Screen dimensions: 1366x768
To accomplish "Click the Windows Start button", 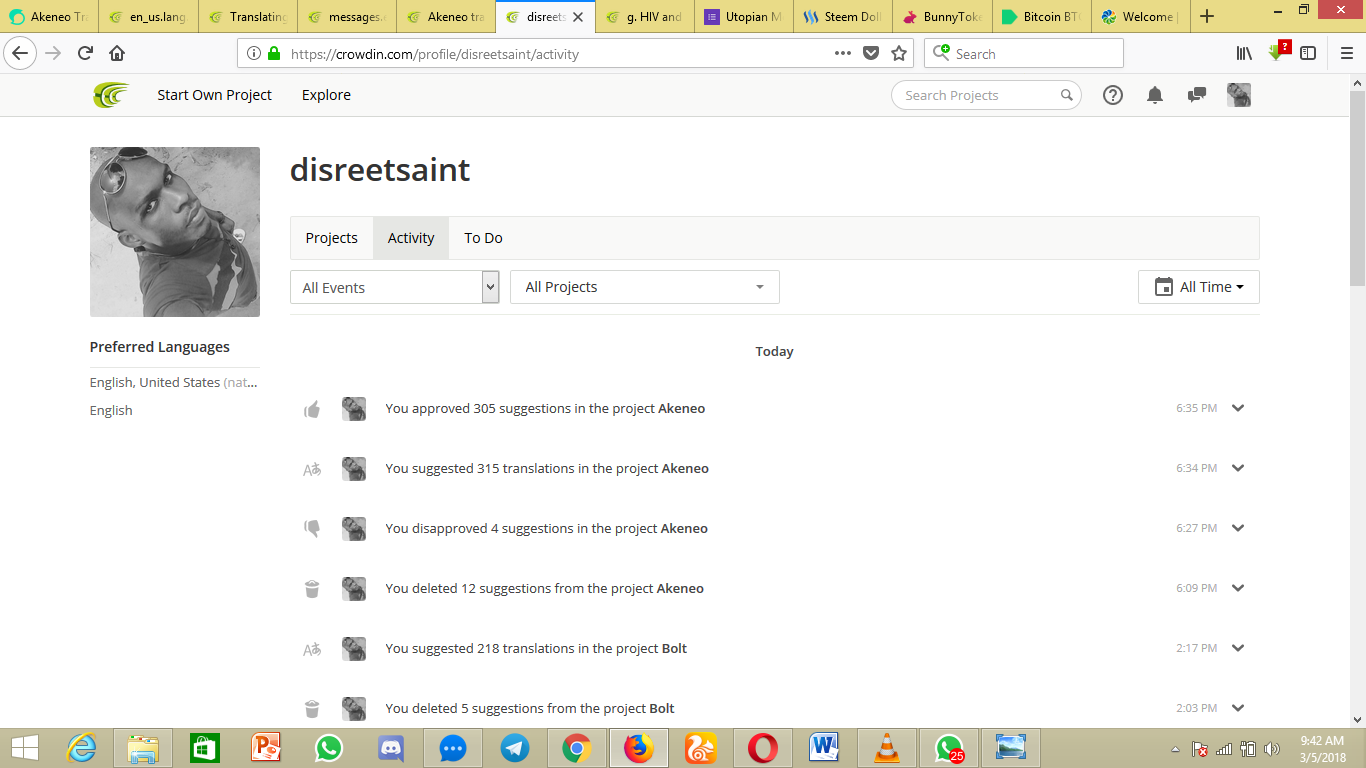I will click(25, 748).
